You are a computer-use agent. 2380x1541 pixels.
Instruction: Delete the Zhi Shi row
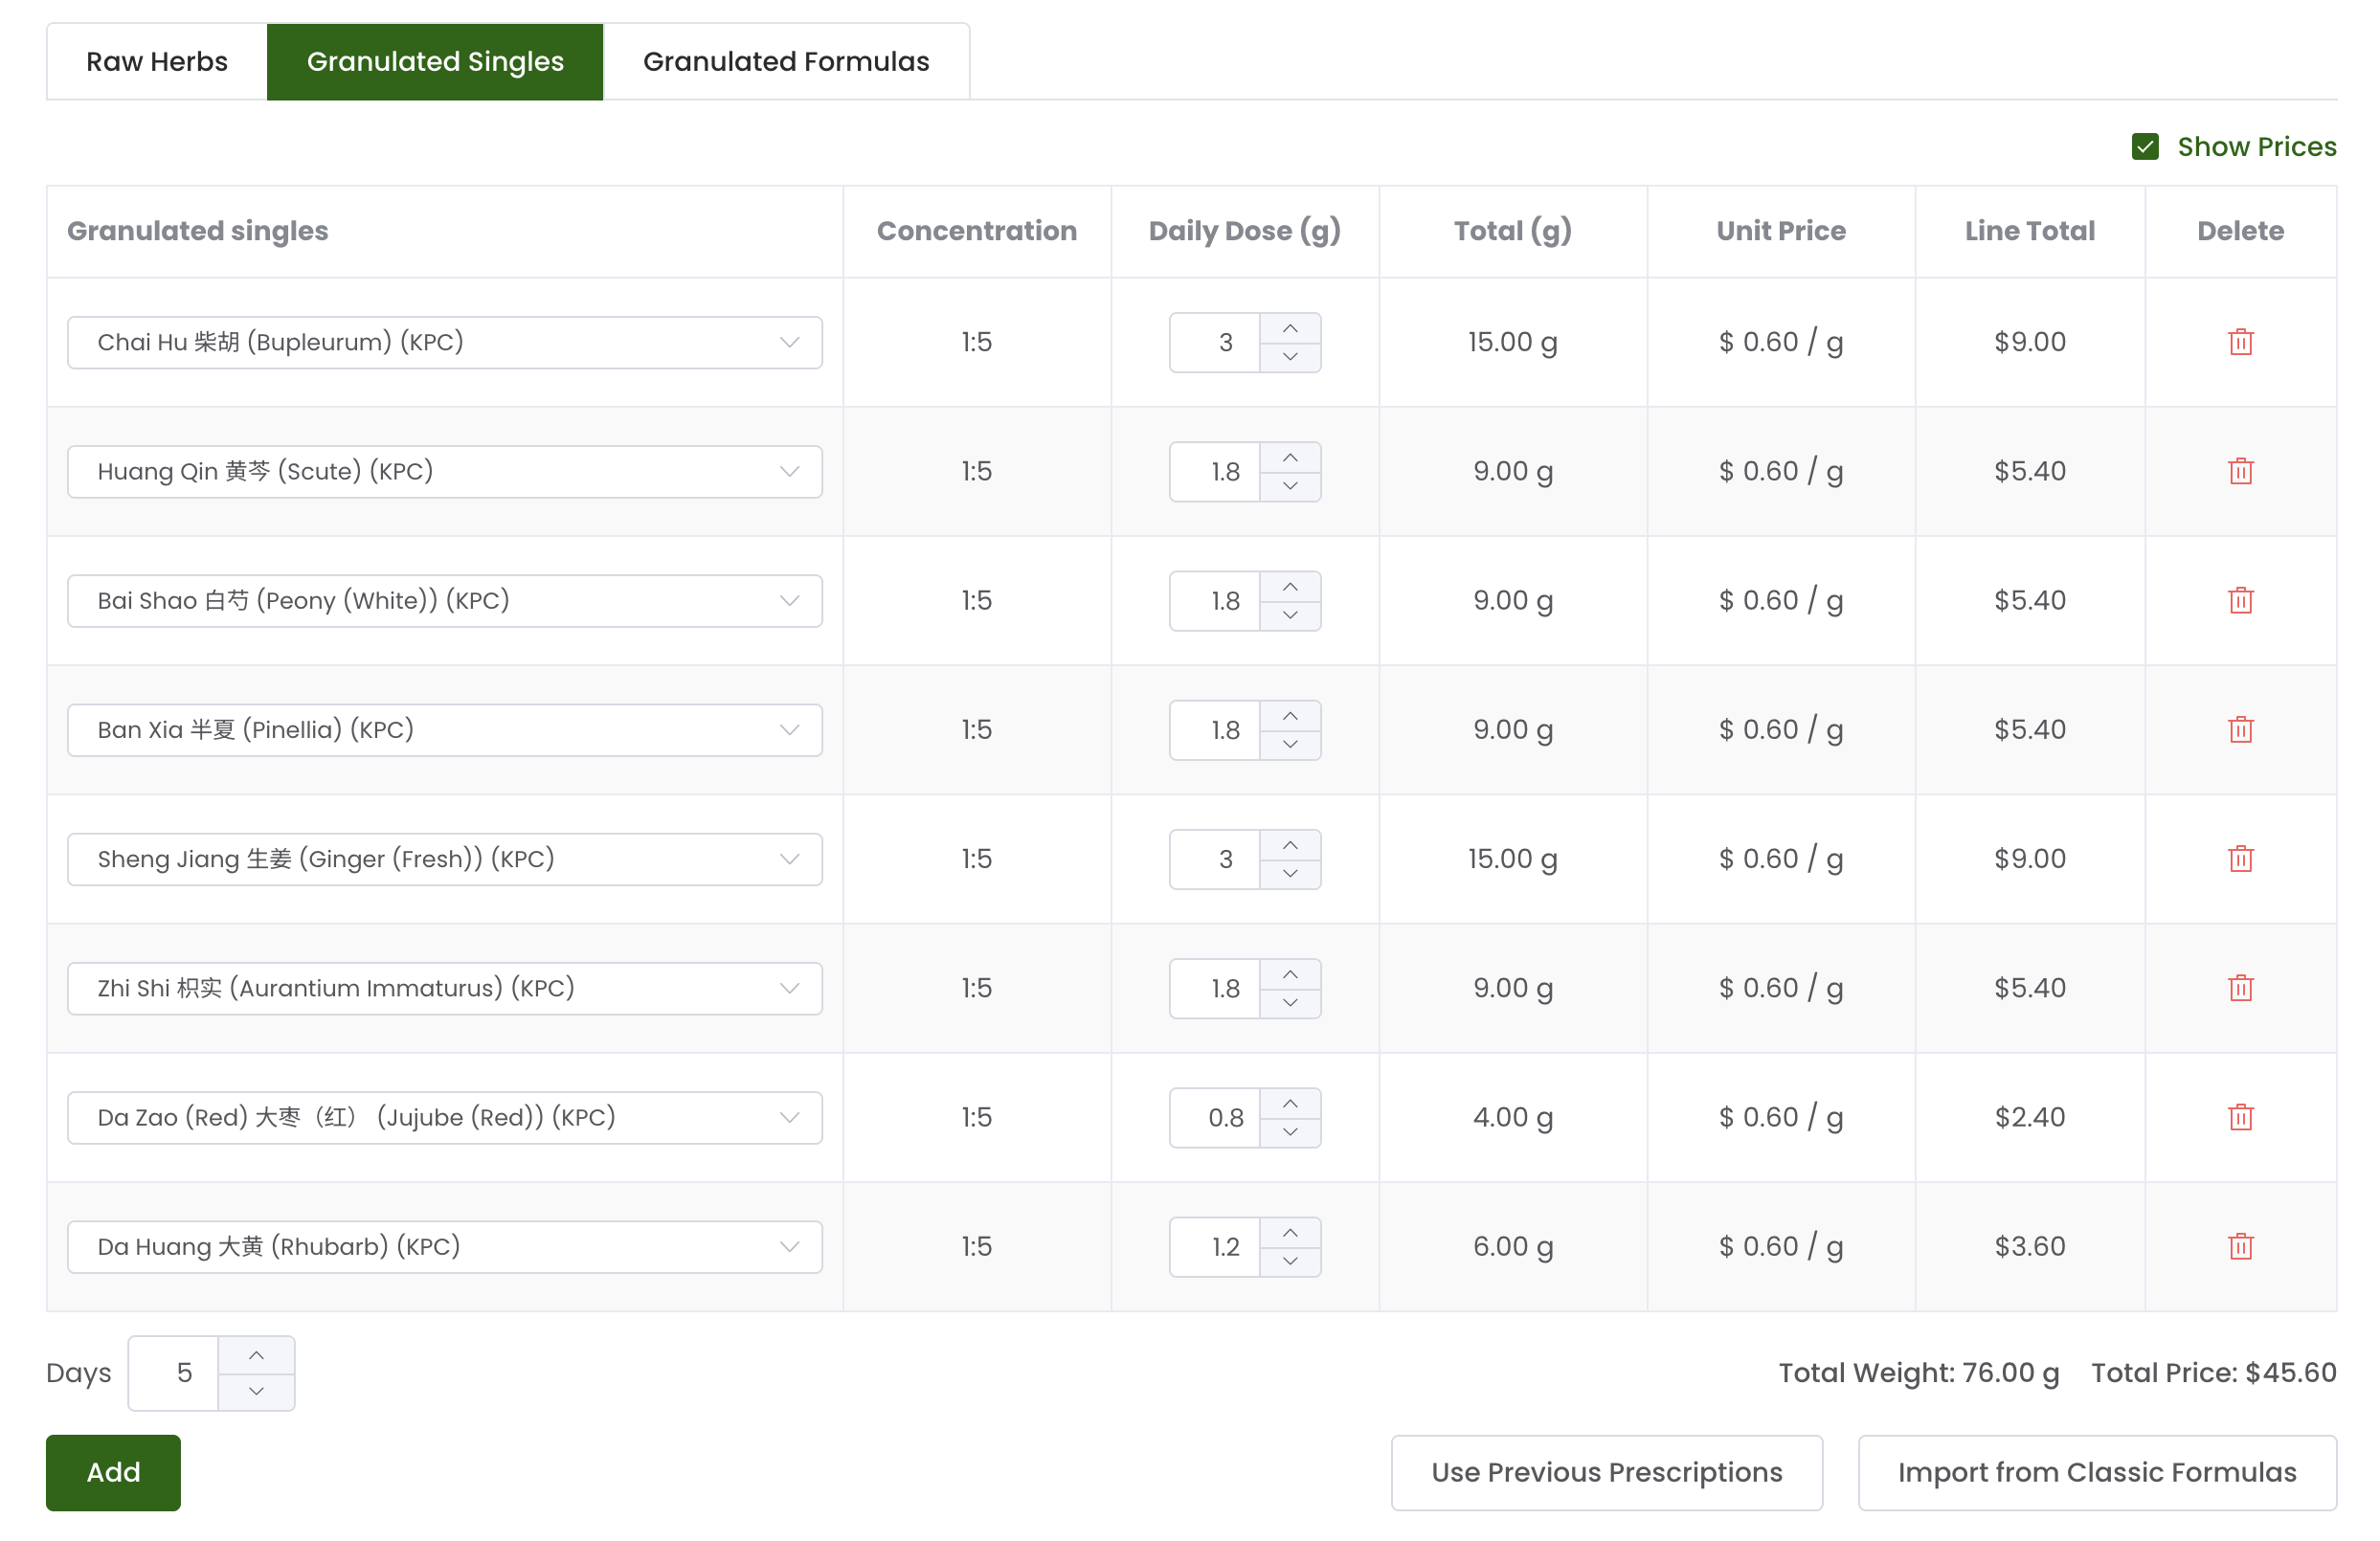click(x=2241, y=988)
